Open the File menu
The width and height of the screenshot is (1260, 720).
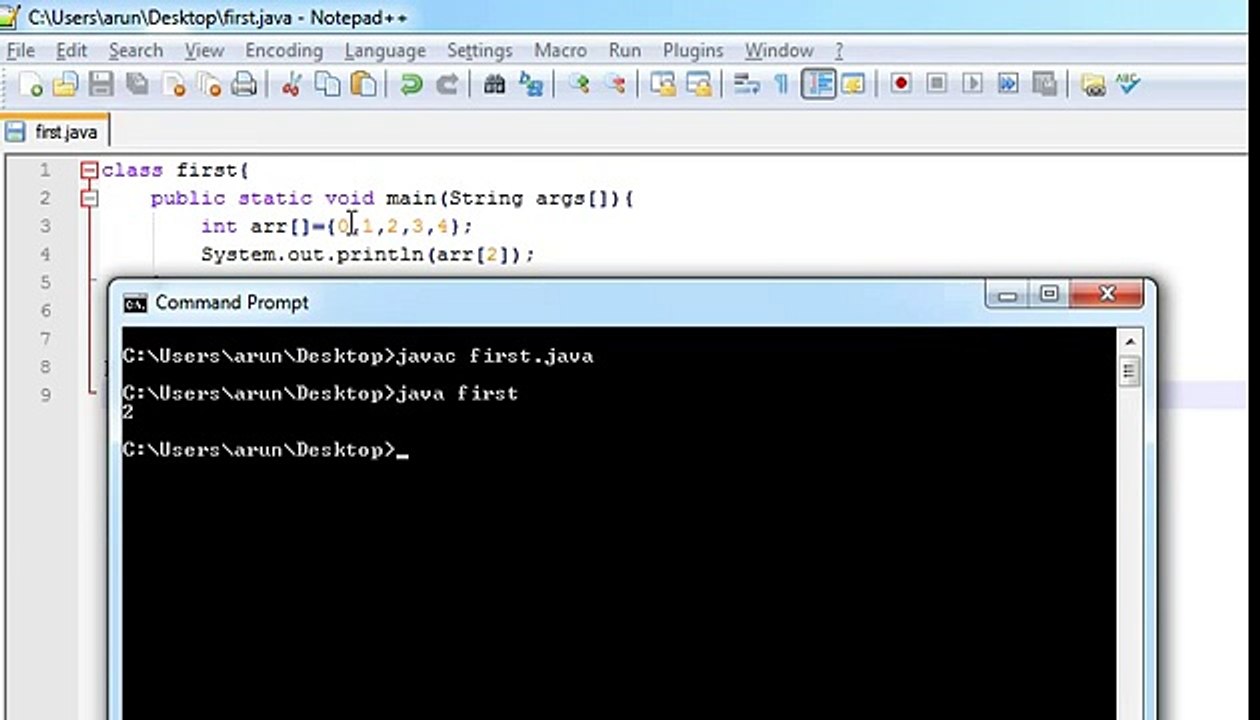click(x=20, y=50)
